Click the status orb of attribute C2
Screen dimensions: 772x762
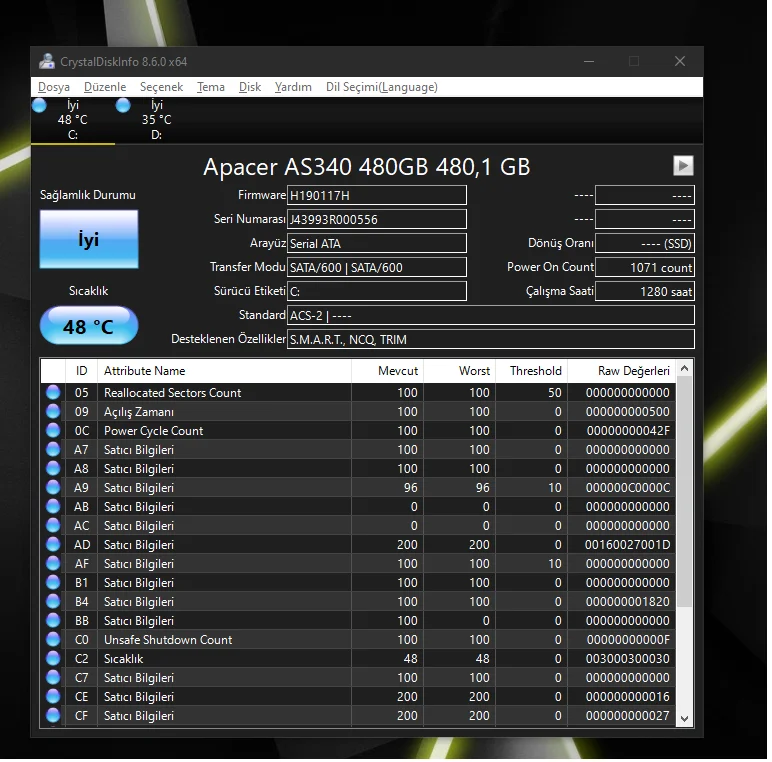(53, 658)
